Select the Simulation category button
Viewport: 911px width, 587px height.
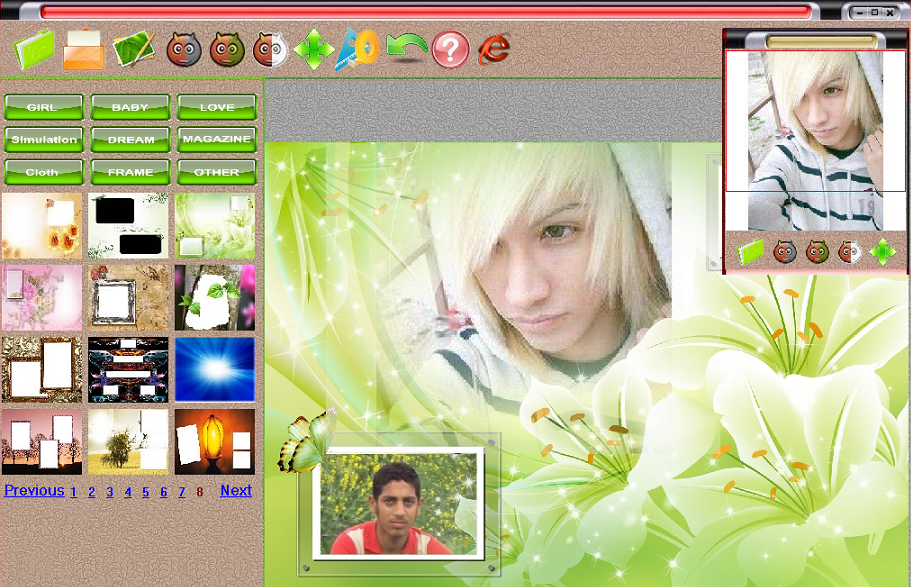coord(44,139)
